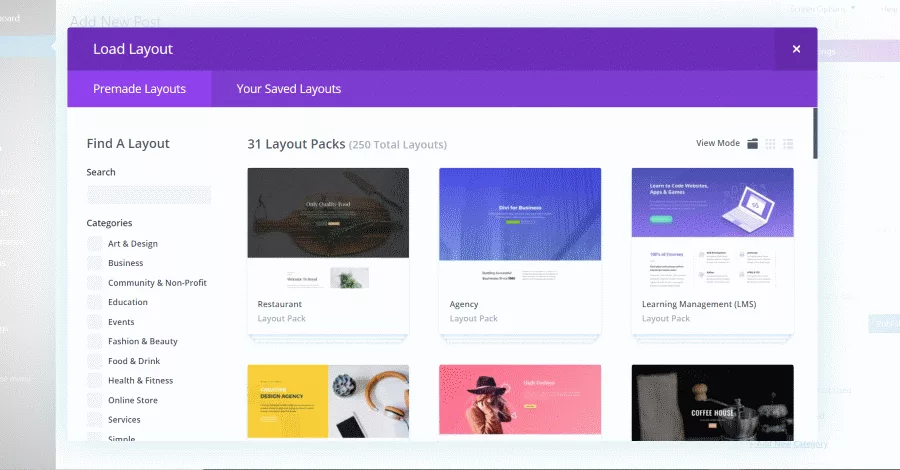Click the modal's vertical scrollbar handle
This screenshot has width=900, height=470.
click(x=815, y=133)
